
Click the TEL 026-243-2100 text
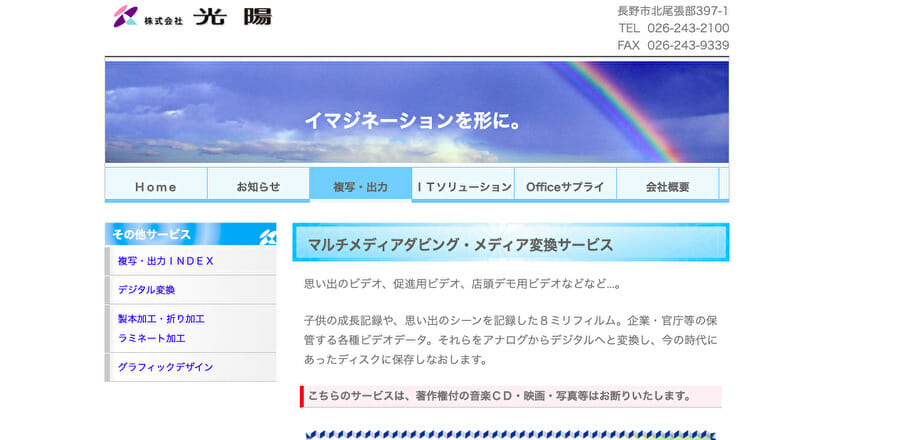(674, 28)
